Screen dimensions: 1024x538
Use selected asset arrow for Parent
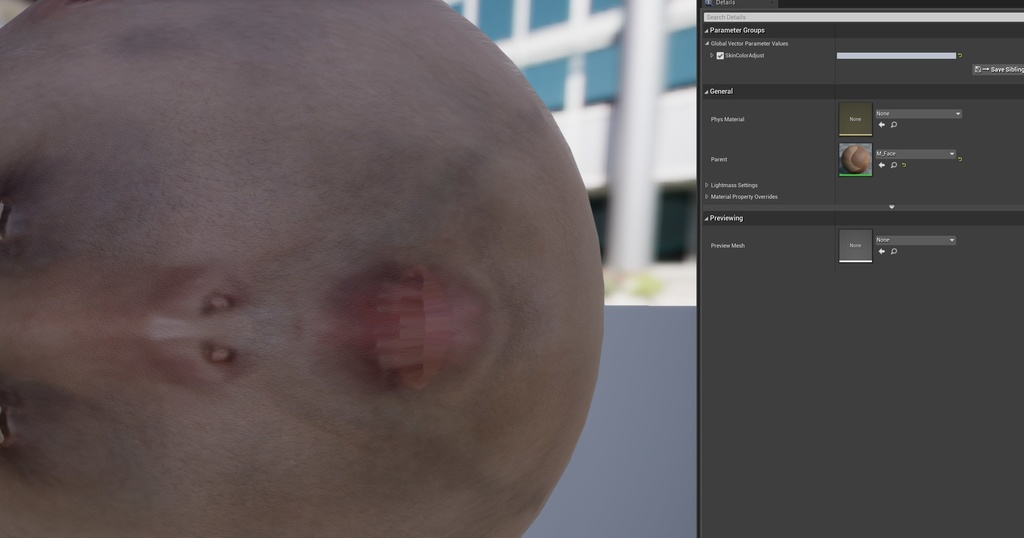pos(882,165)
